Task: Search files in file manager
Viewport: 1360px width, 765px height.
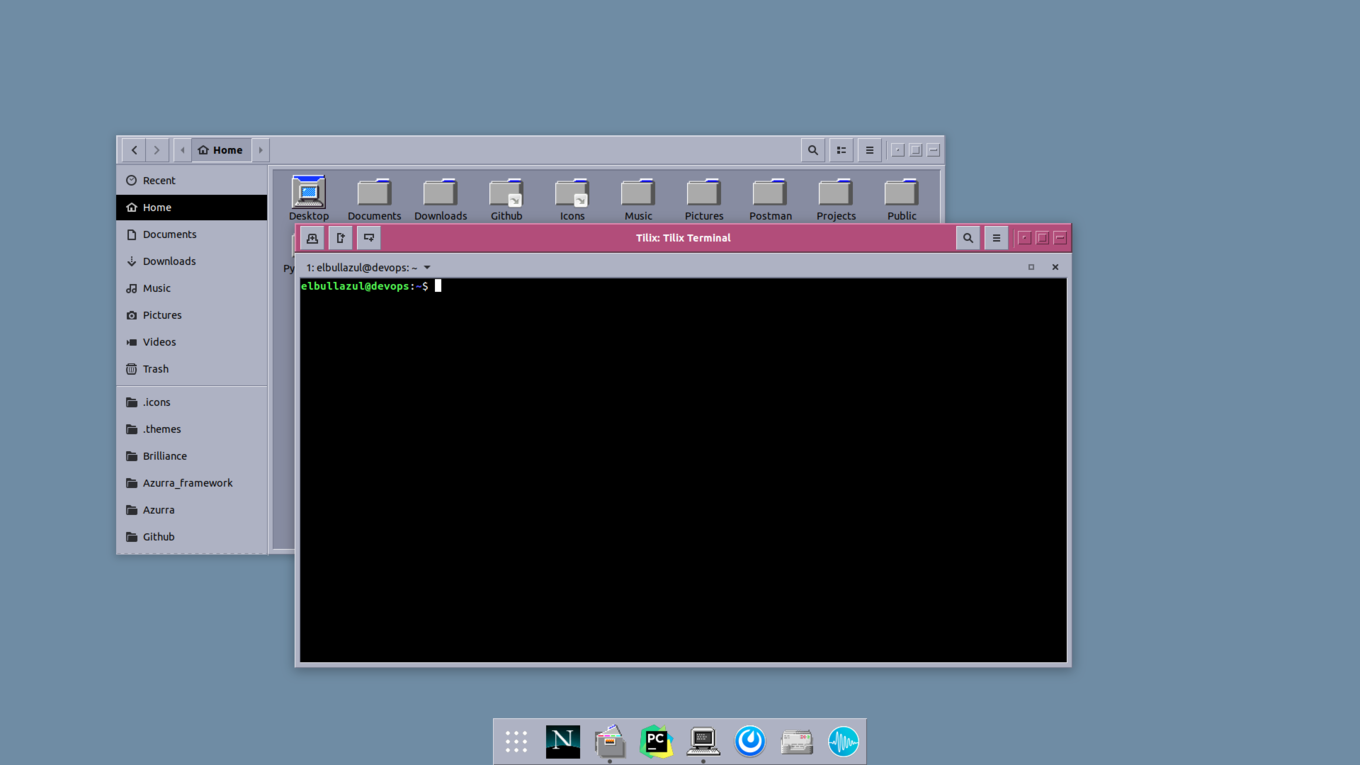Action: [x=813, y=150]
